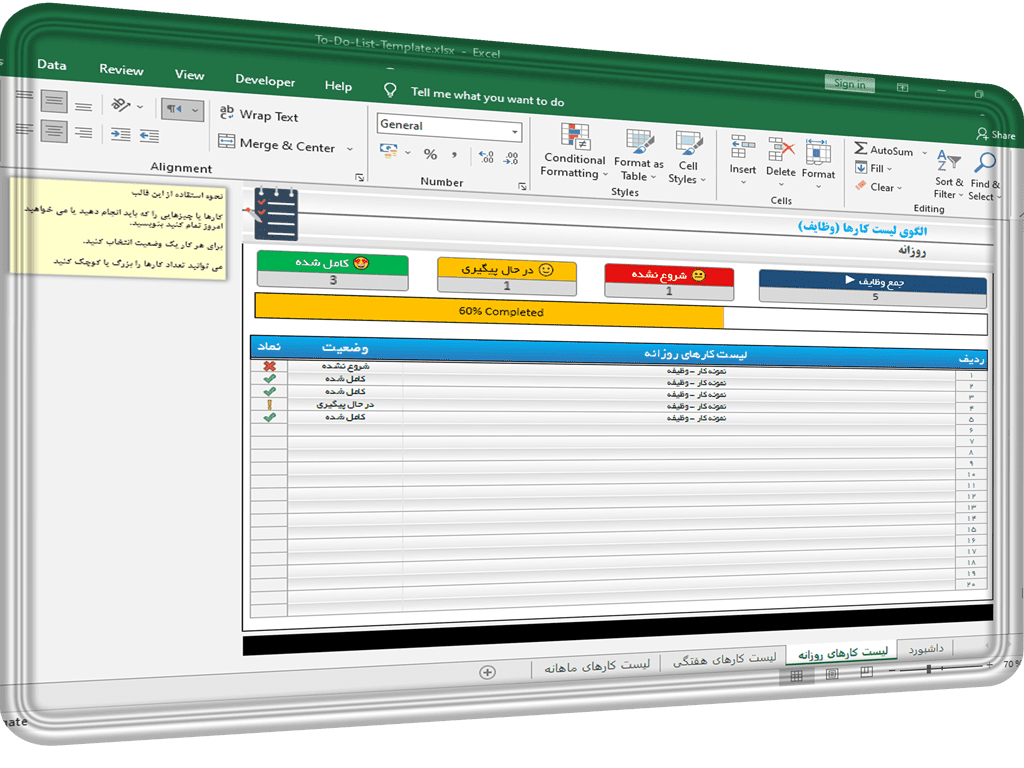Expand the AutoSum dropdown arrow
The height and width of the screenshot is (768, 1024).
(x=924, y=153)
